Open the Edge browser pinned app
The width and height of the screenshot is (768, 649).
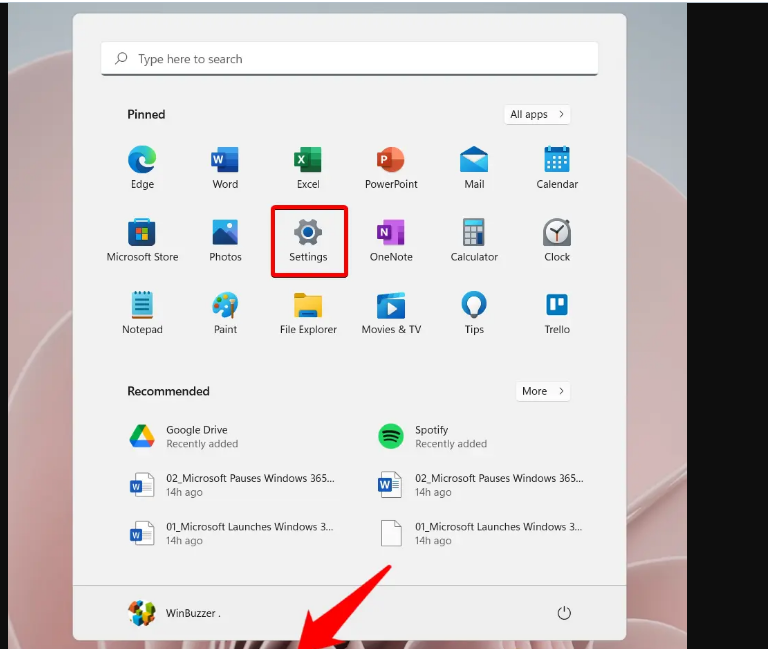point(142,167)
